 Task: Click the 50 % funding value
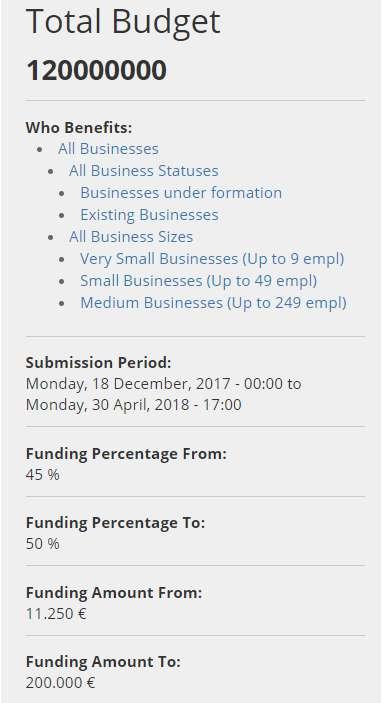[x=43, y=544]
